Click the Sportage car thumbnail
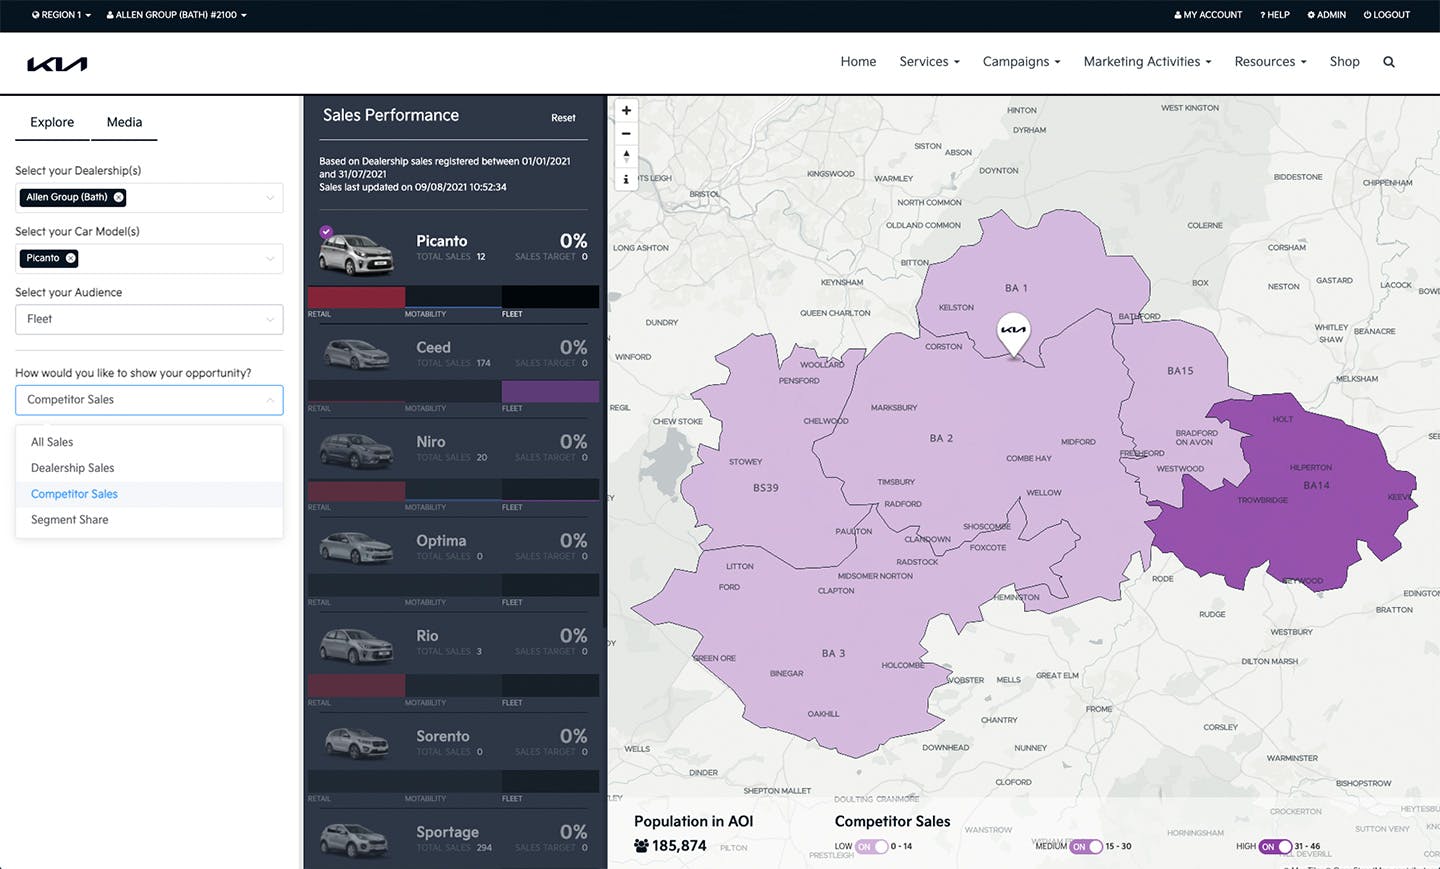This screenshot has height=869, width=1440. click(x=356, y=839)
